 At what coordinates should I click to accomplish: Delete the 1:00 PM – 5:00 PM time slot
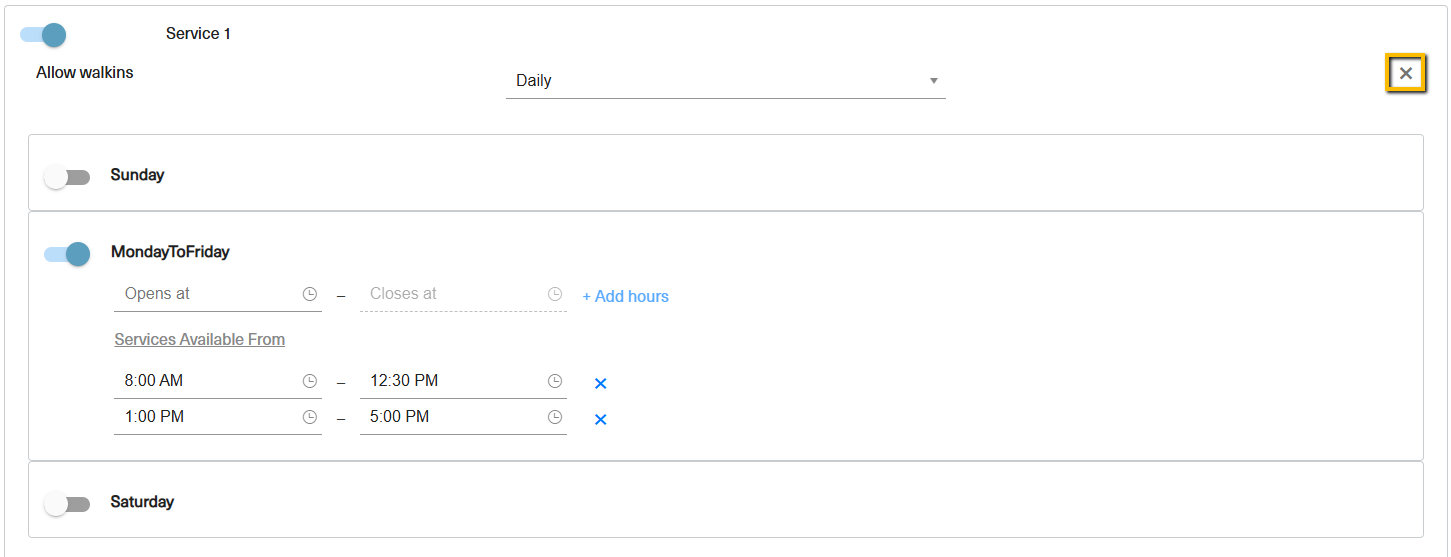pyautogui.click(x=601, y=419)
